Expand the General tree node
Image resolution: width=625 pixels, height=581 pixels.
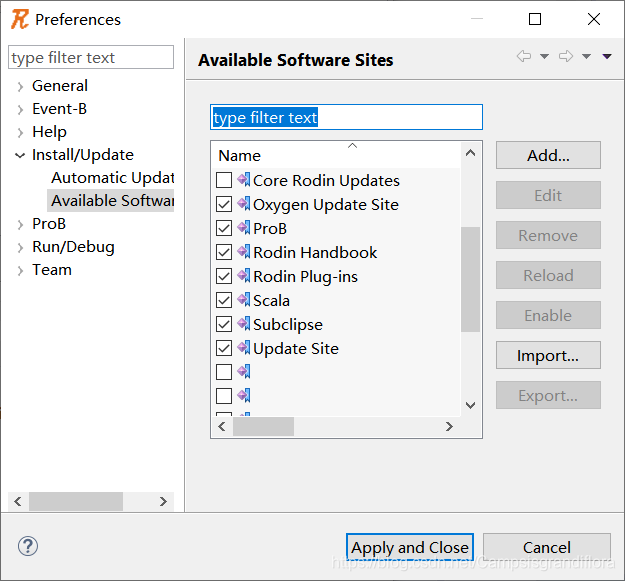[x=20, y=86]
